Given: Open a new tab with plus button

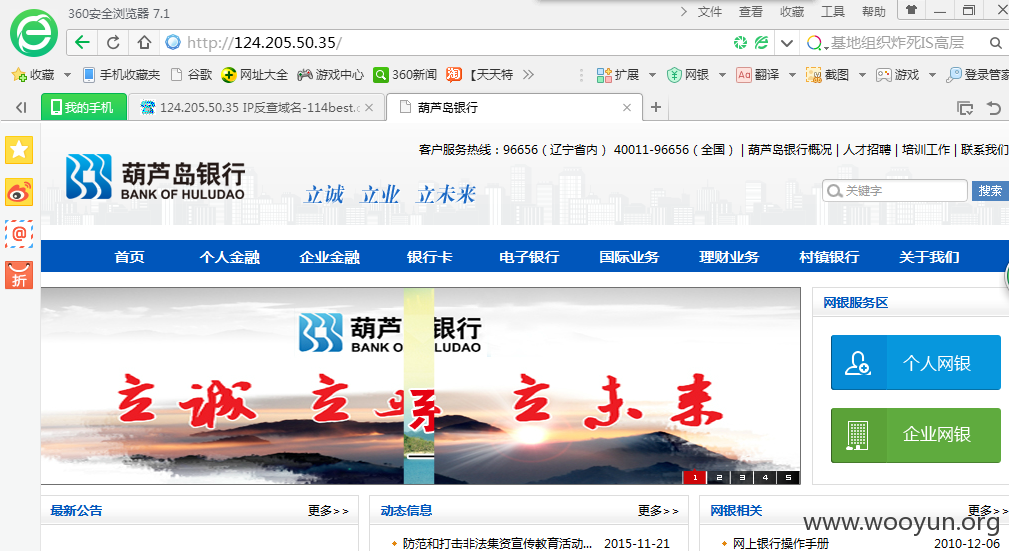Looking at the screenshot, I should click(x=656, y=107).
